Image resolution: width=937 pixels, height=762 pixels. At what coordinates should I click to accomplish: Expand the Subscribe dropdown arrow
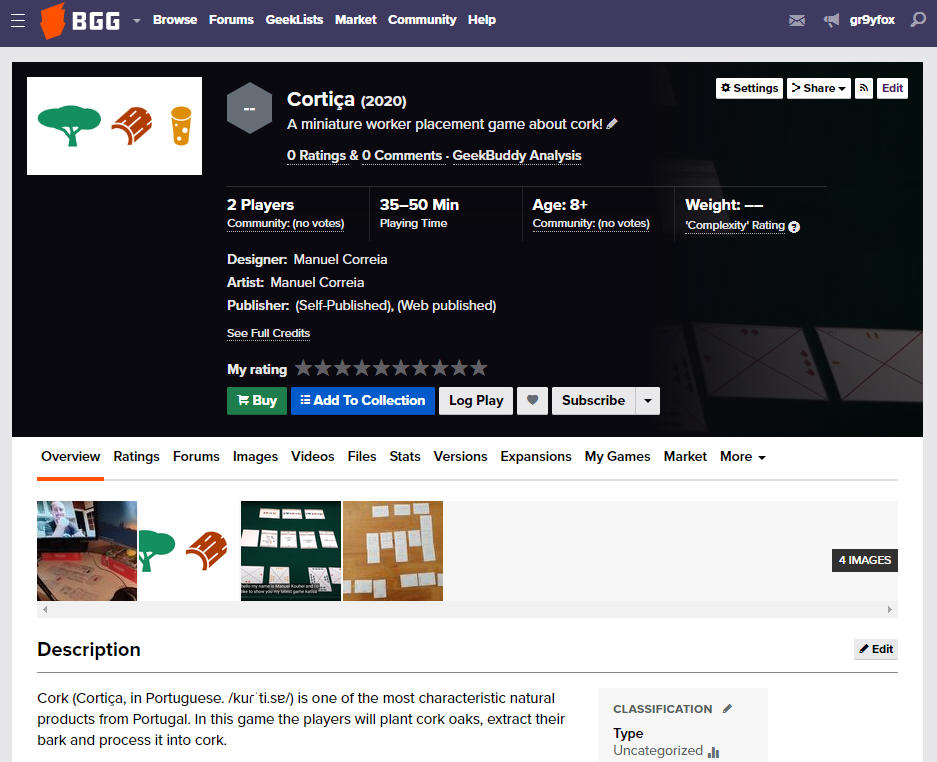[x=648, y=401]
